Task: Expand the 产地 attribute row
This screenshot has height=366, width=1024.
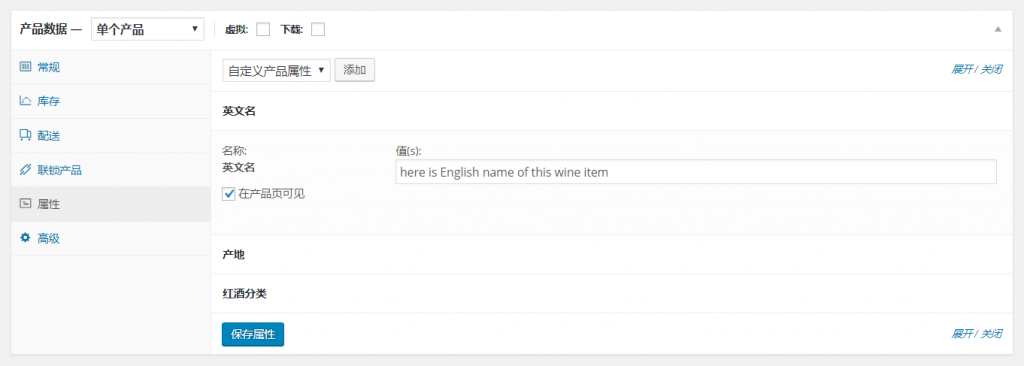Action: pyautogui.click(x=617, y=255)
